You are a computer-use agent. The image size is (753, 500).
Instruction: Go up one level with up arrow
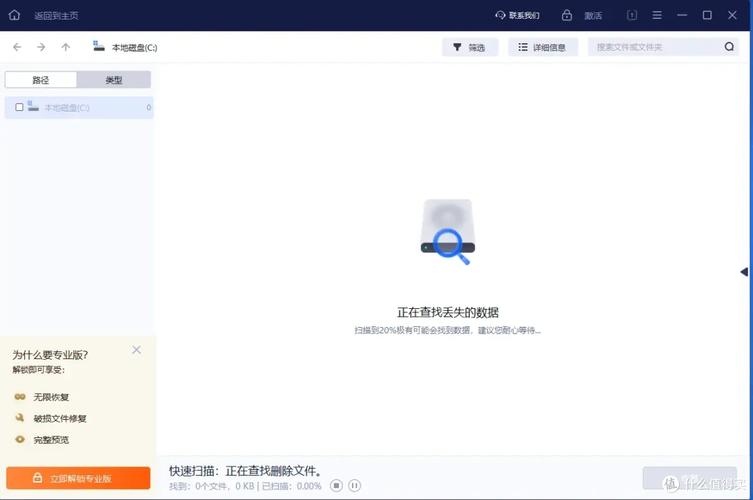66,47
